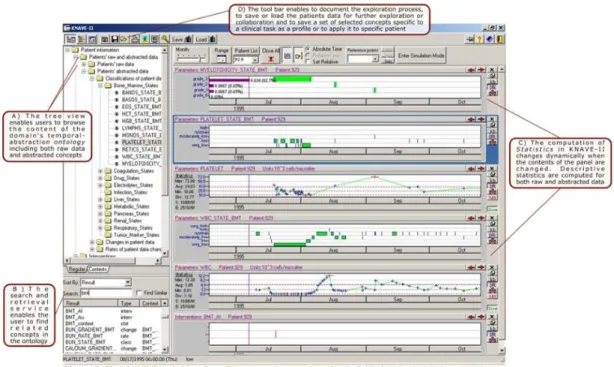Image resolution: width=614 pixels, height=367 pixels.
Task: Click the Save button in toolbar
Action: [x=182, y=39]
